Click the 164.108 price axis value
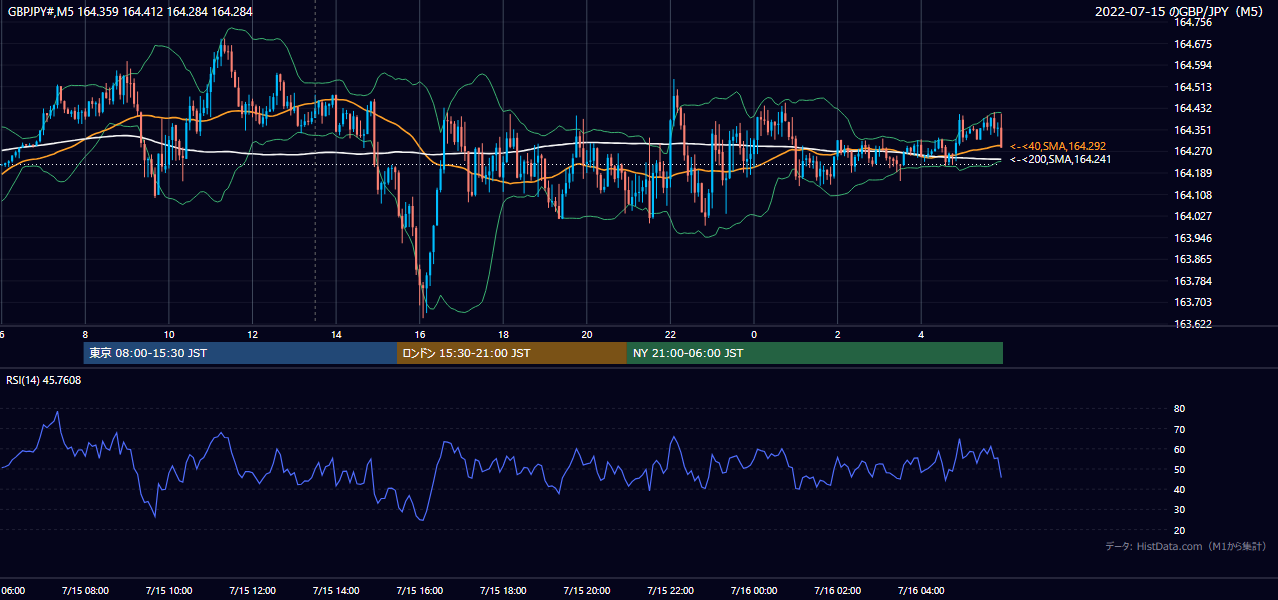The width and height of the screenshot is (1278, 600). pyautogui.click(x=1193, y=195)
